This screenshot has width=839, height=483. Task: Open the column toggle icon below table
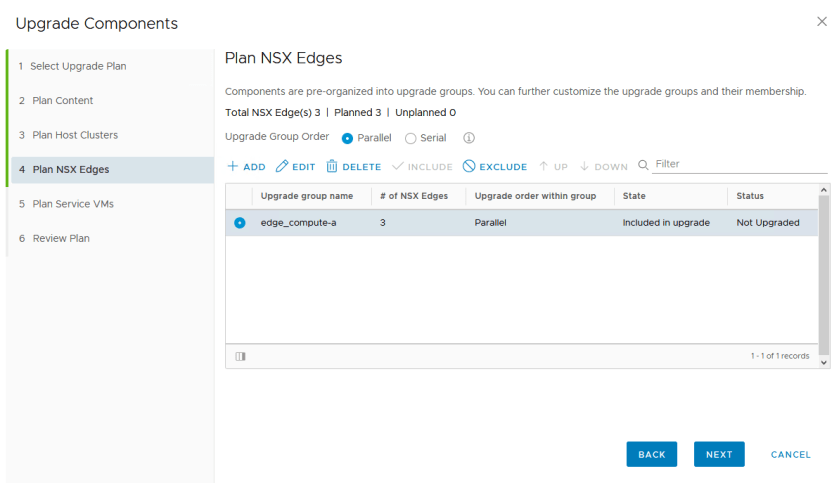coord(240,356)
